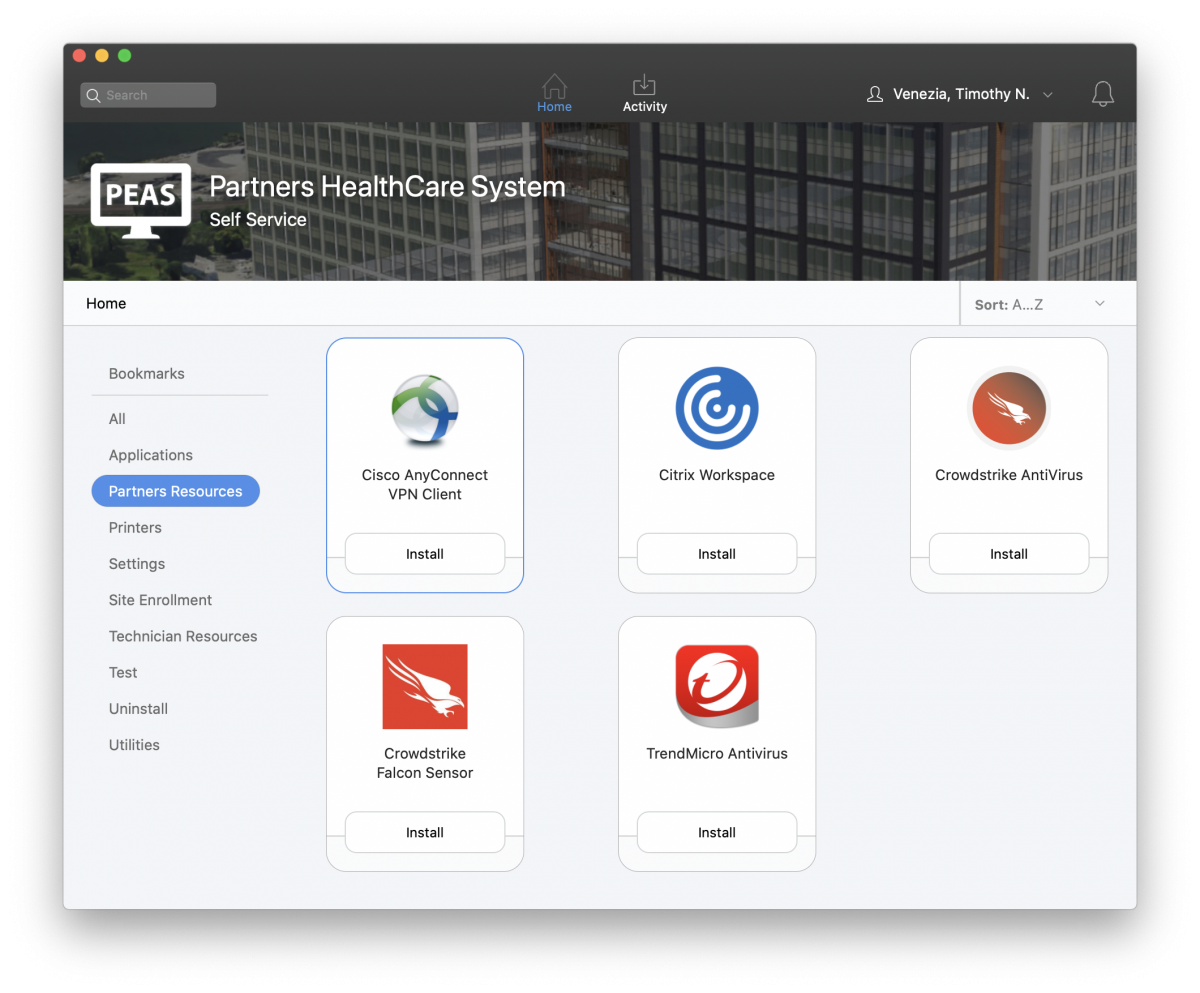Maximize window with green button
Viewport: 1200px width, 993px height.
point(125,56)
